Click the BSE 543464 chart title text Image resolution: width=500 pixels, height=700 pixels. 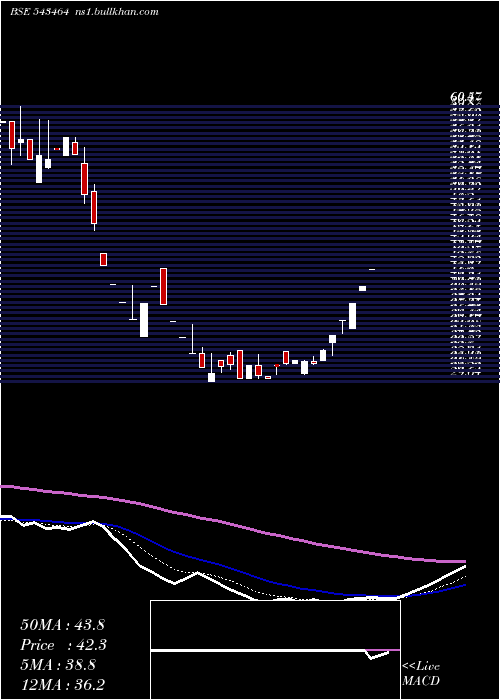coord(39,12)
